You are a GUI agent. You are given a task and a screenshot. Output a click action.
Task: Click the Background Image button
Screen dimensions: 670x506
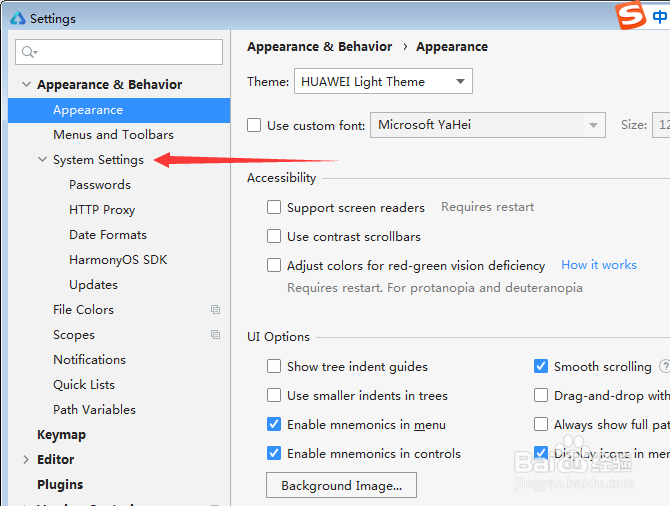click(x=341, y=486)
